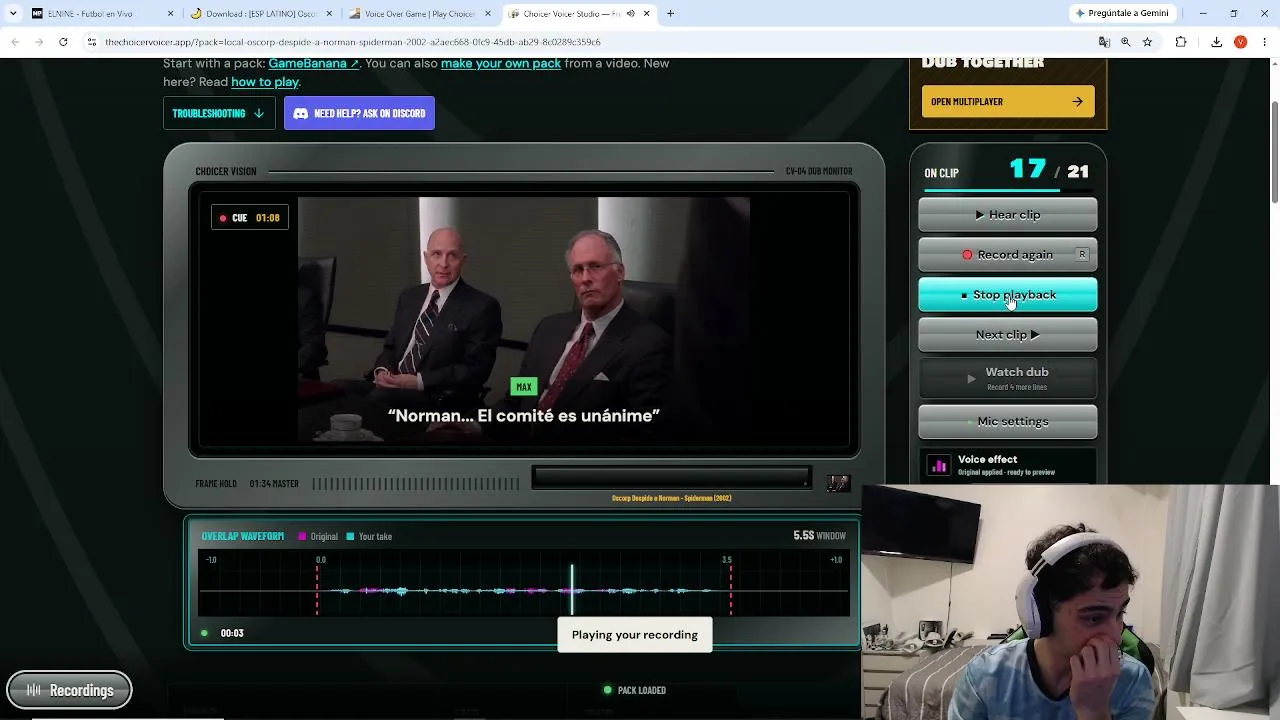The height and width of the screenshot is (720, 1280).
Task: Open the browser downloads panel
Action: tap(1216, 42)
